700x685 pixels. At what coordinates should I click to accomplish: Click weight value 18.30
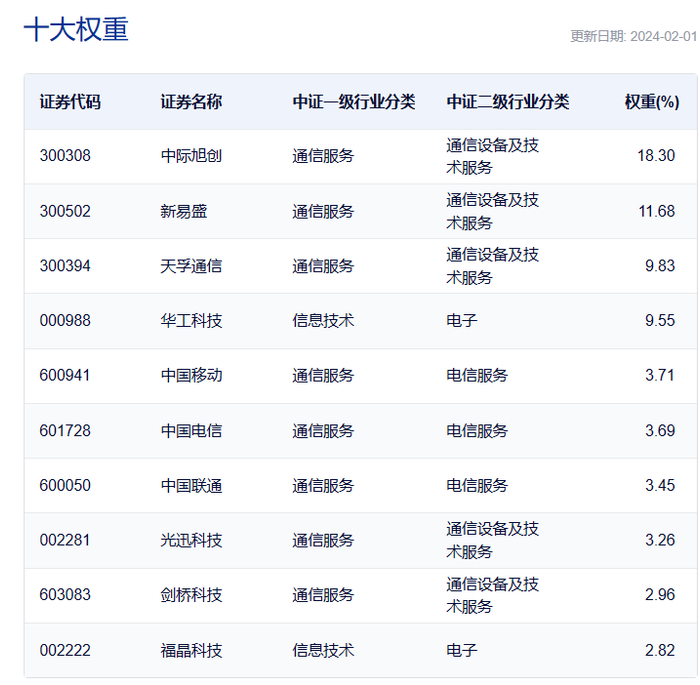(x=656, y=155)
